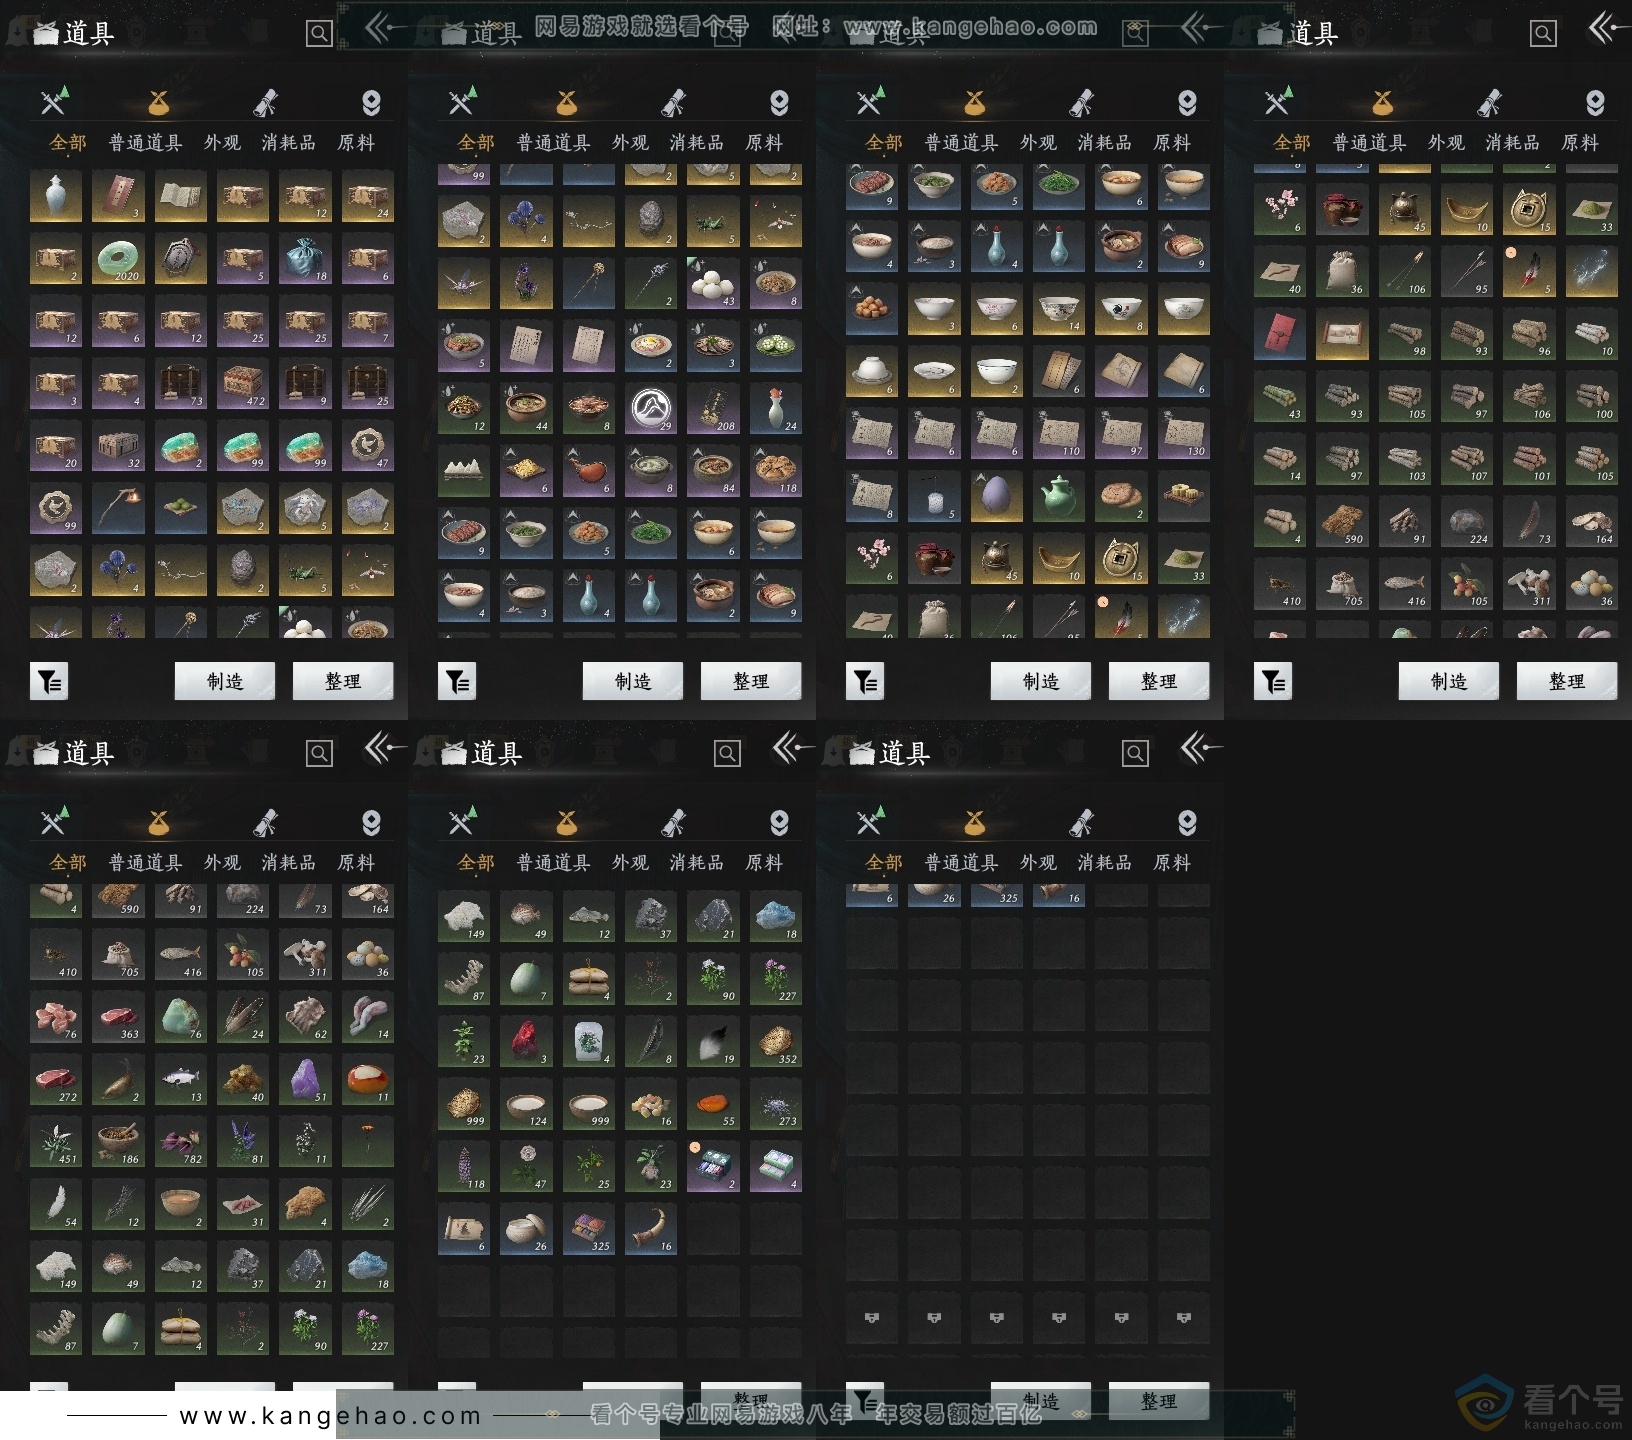Select the scroll category icon in the top-left panel

[x=265, y=102]
